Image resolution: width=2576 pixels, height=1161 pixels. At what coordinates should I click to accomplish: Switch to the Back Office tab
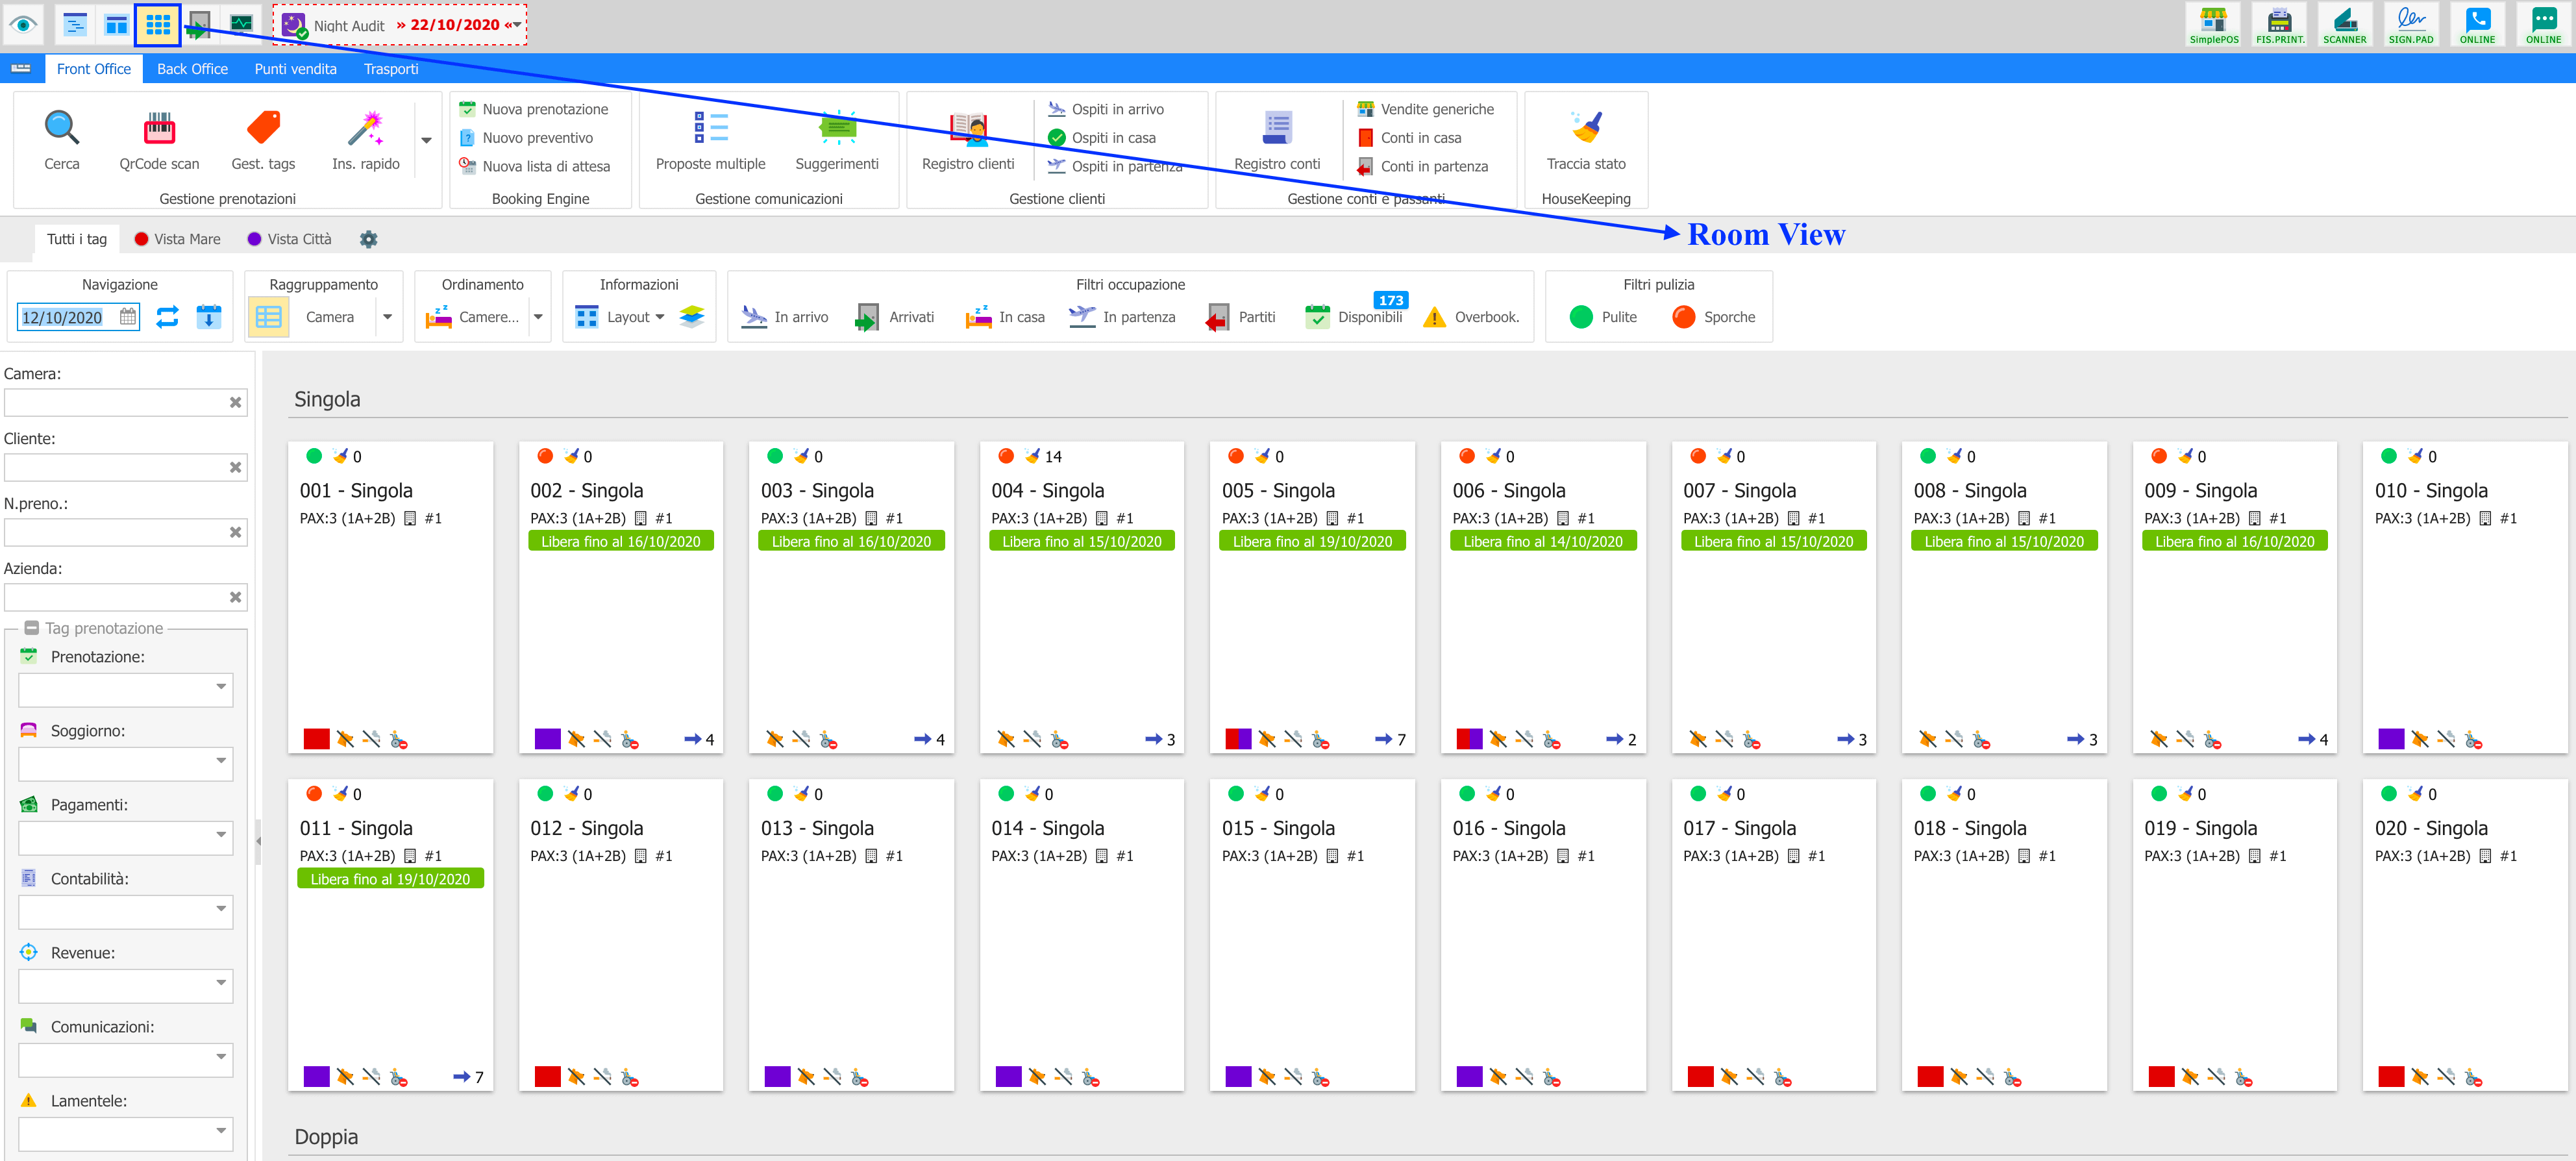click(x=192, y=69)
